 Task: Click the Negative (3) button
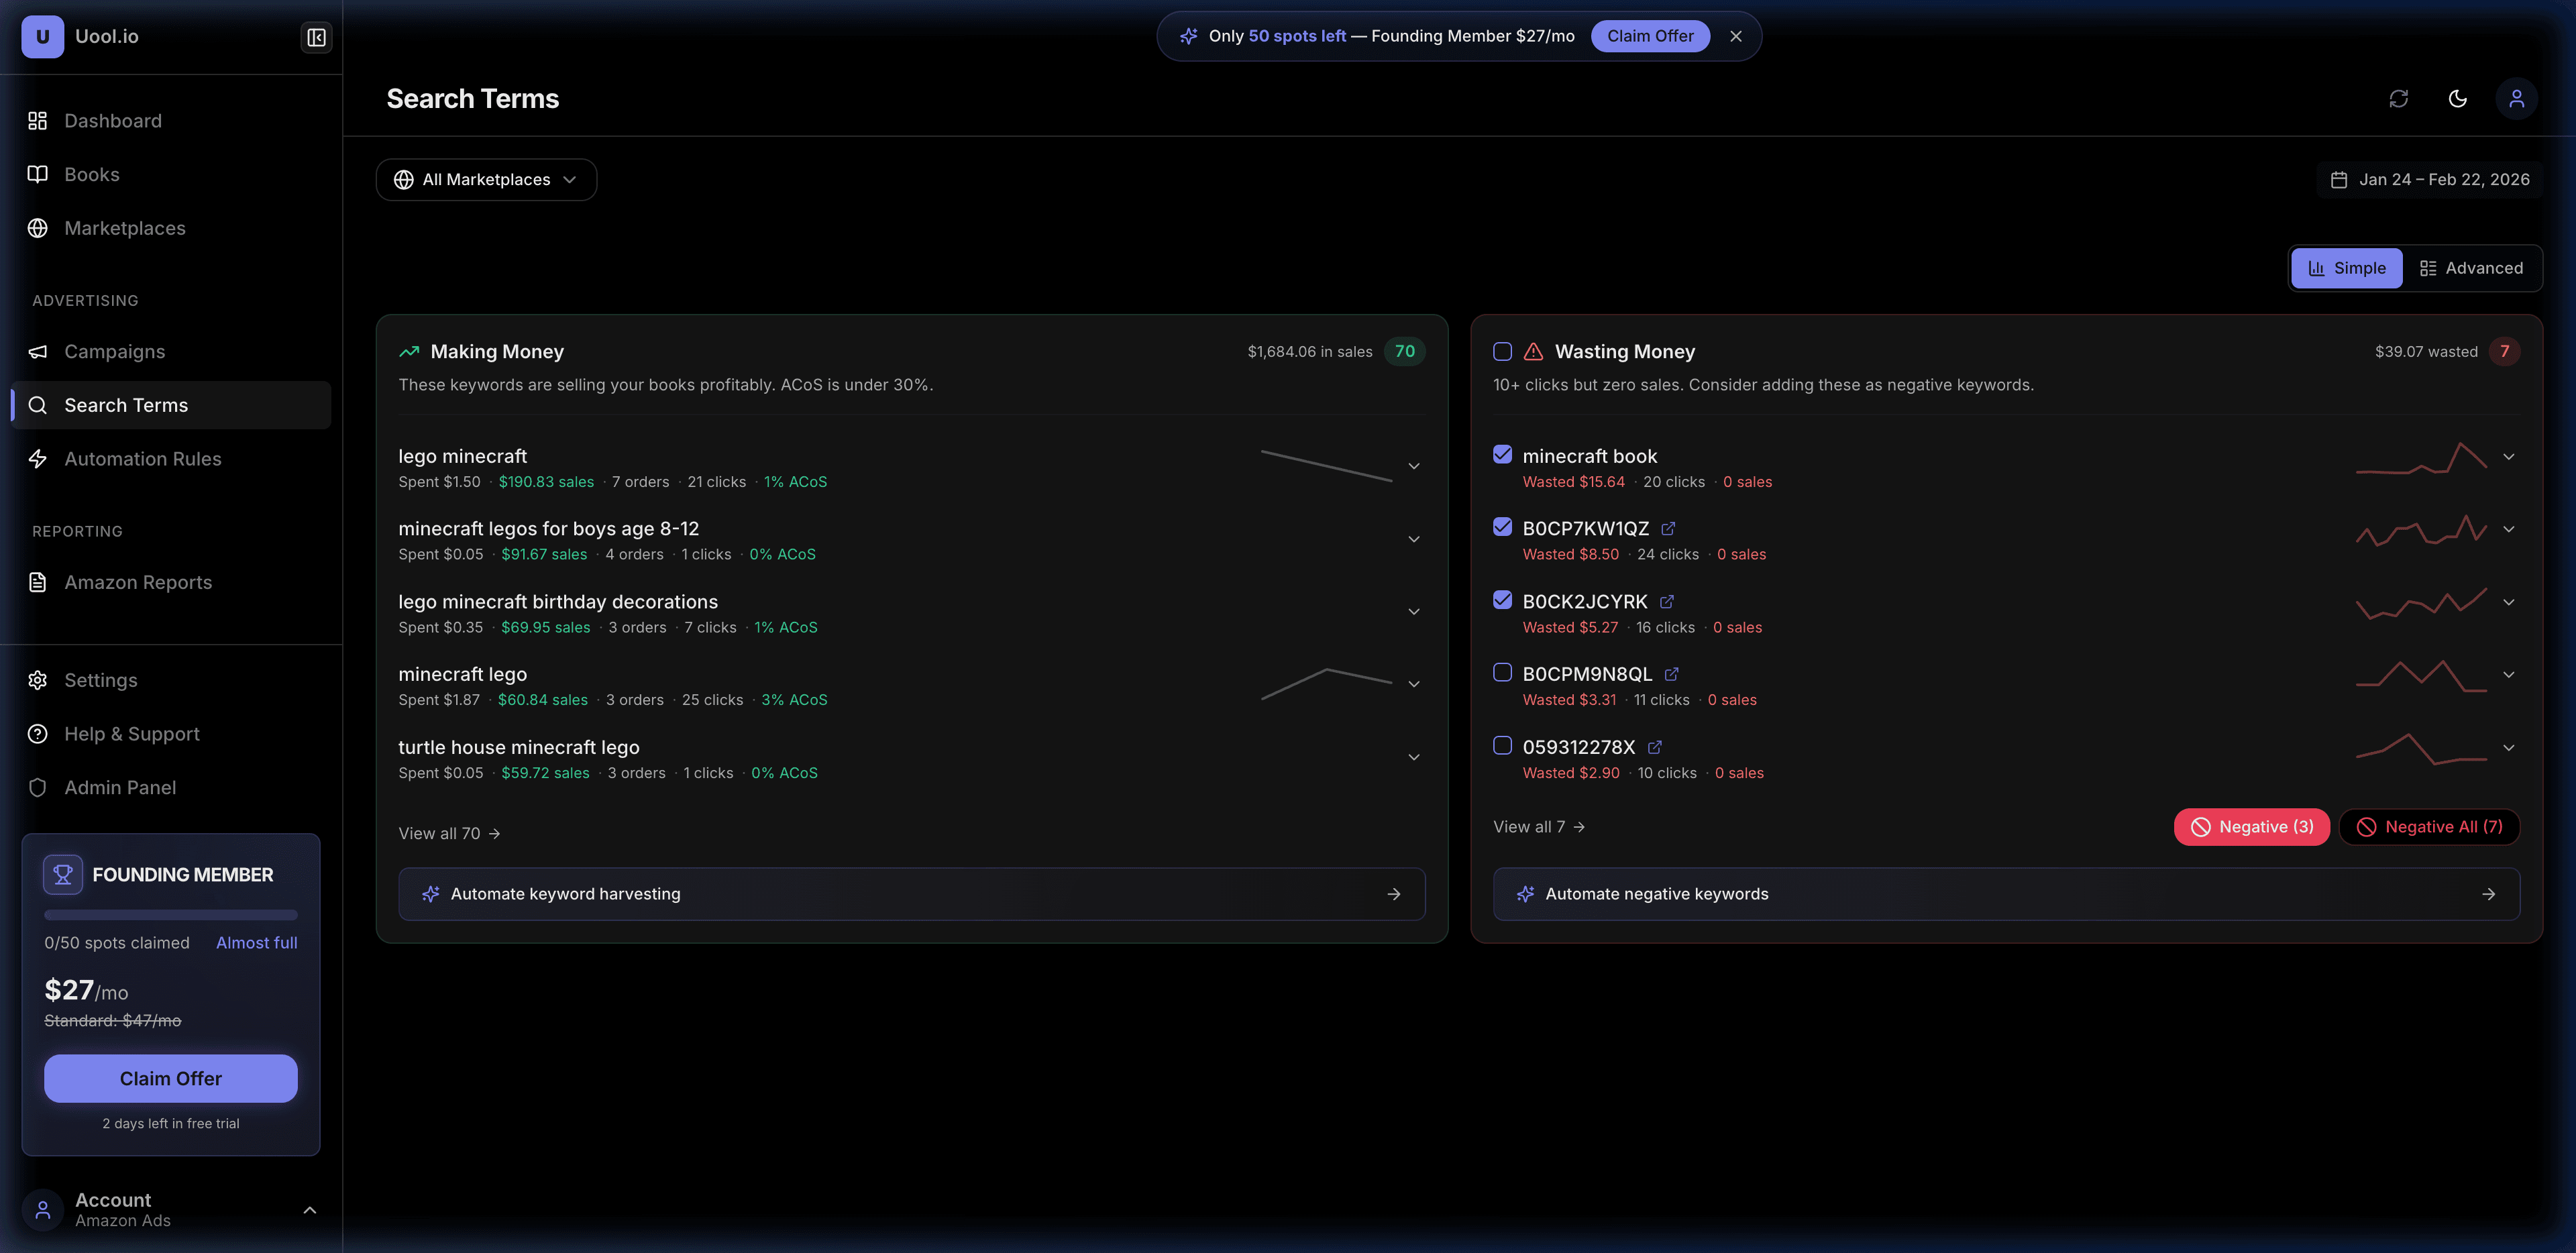(x=2251, y=827)
